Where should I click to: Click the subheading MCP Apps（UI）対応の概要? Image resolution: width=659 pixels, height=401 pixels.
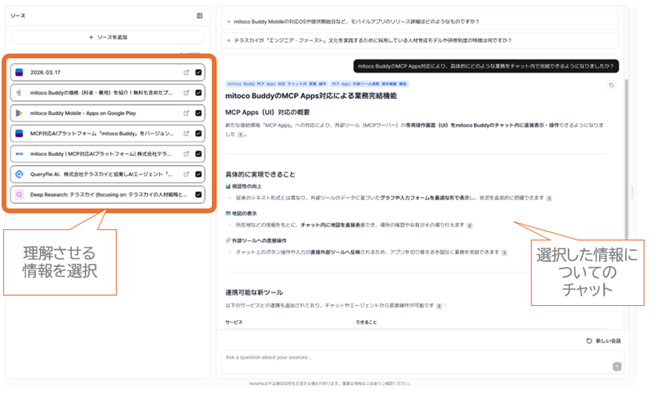click(267, 112)
